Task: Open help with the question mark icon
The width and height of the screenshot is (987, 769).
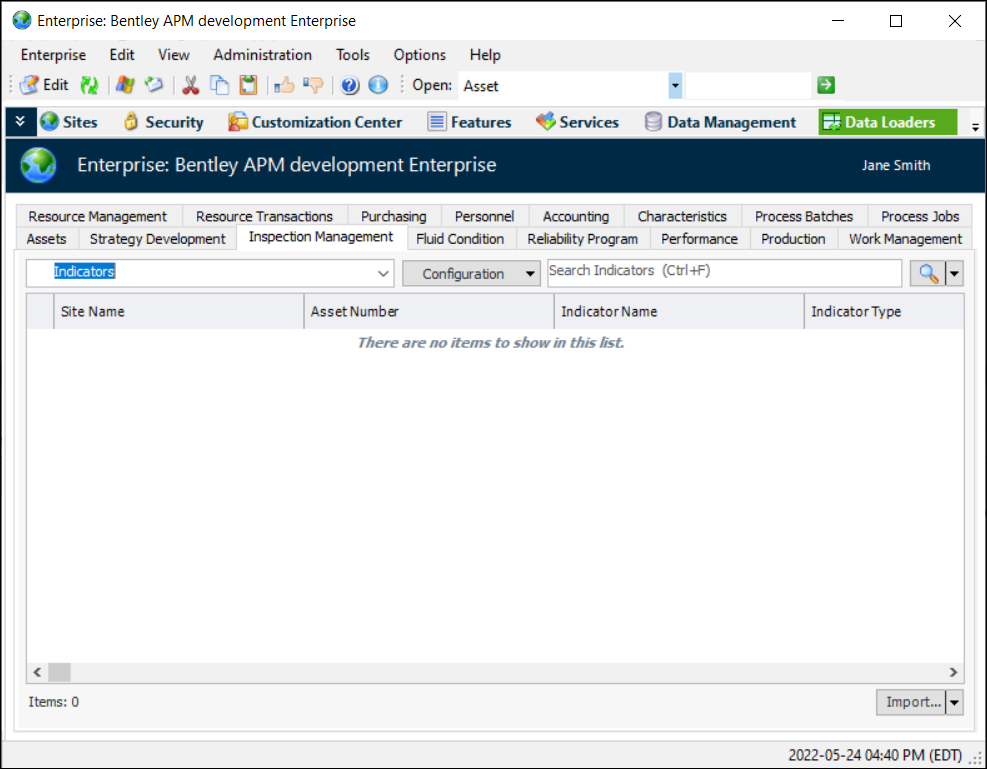Action: point(350,86)
